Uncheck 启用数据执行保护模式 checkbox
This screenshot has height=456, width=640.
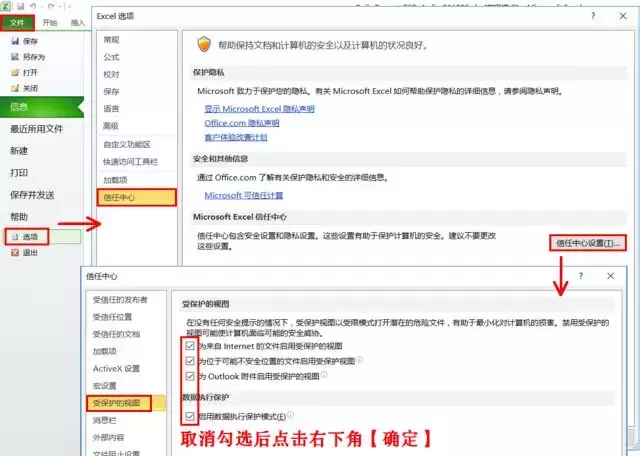point(190,416)
